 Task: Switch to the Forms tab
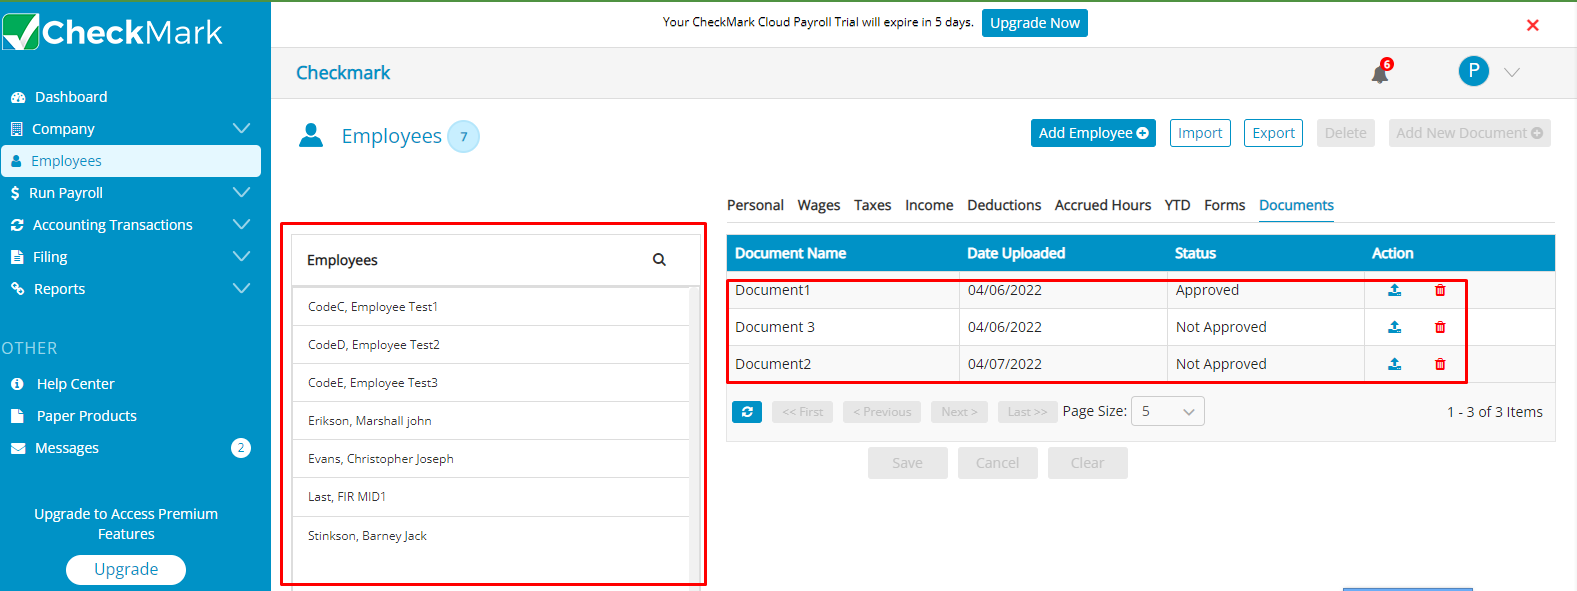(1224, 205)
